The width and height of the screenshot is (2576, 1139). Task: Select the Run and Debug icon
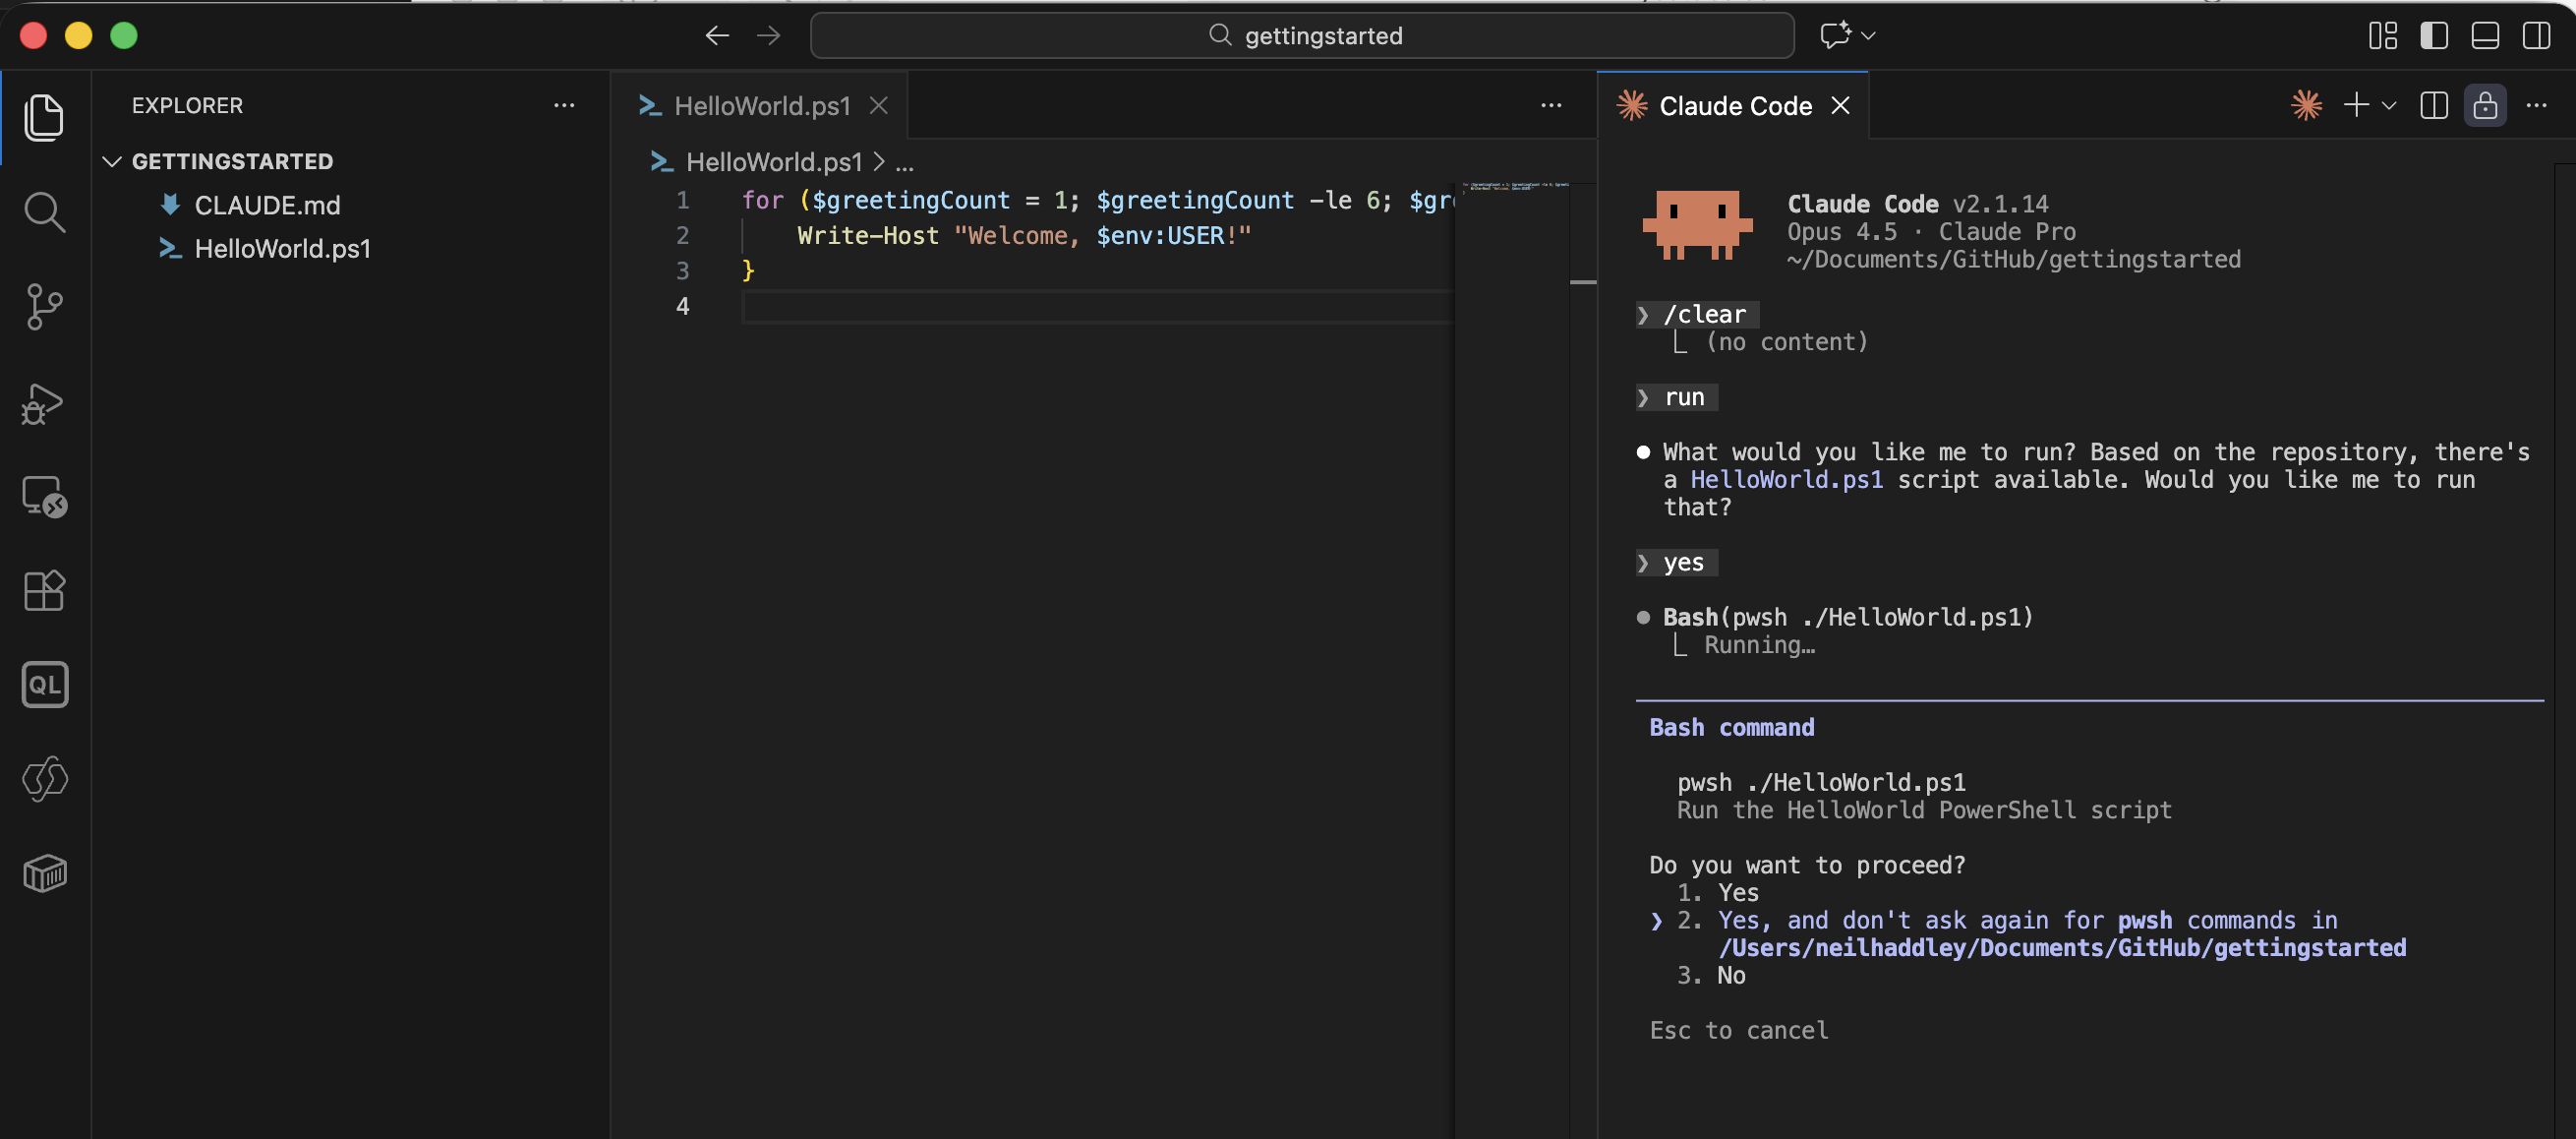[x=45, y=404]
